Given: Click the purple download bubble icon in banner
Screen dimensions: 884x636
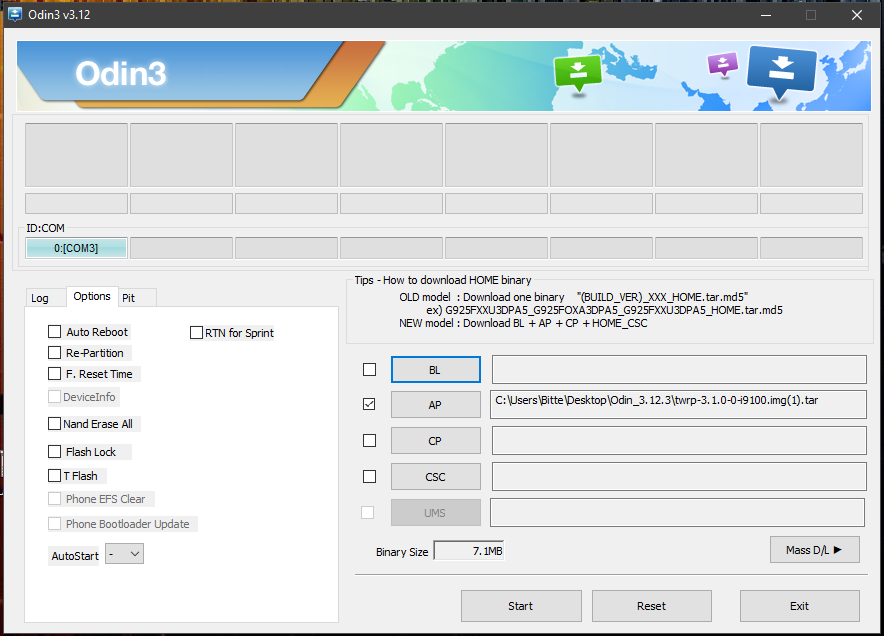Looking at the screenshot, I should point(722,64).
